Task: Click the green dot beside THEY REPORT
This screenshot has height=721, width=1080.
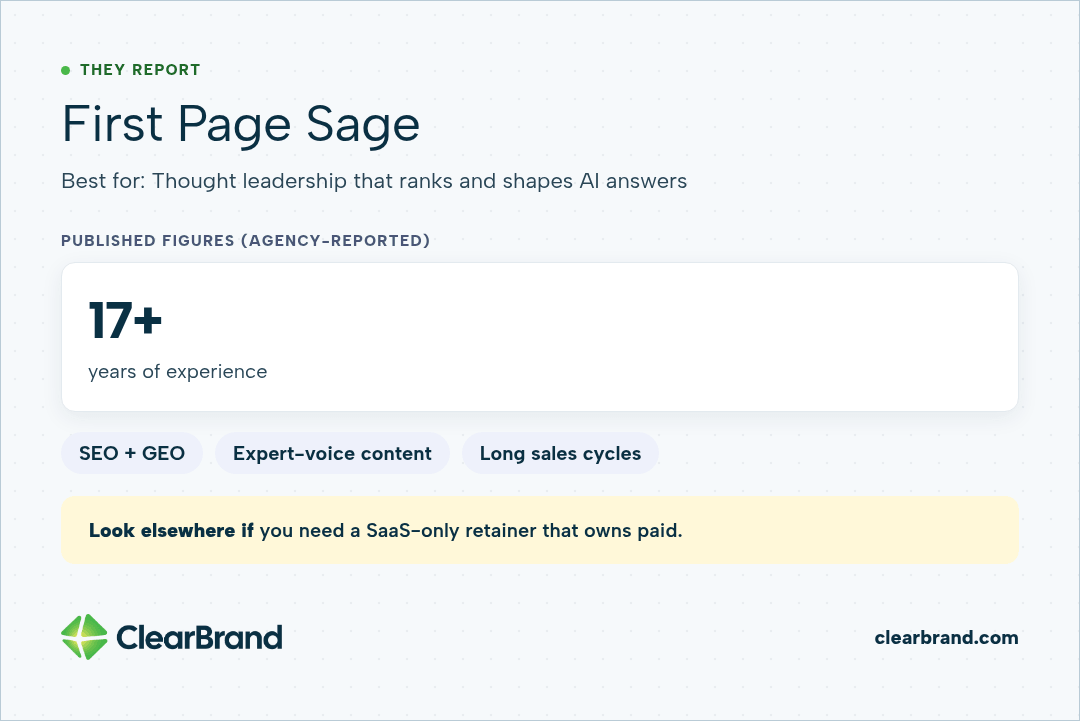Action: coord(65,70)
